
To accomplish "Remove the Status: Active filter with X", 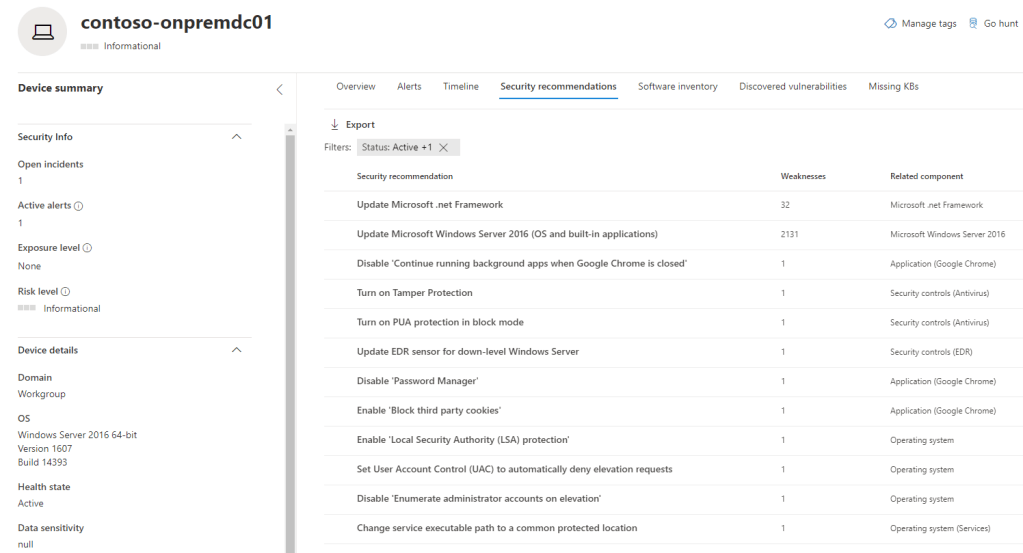I will (x=443, y=148).
